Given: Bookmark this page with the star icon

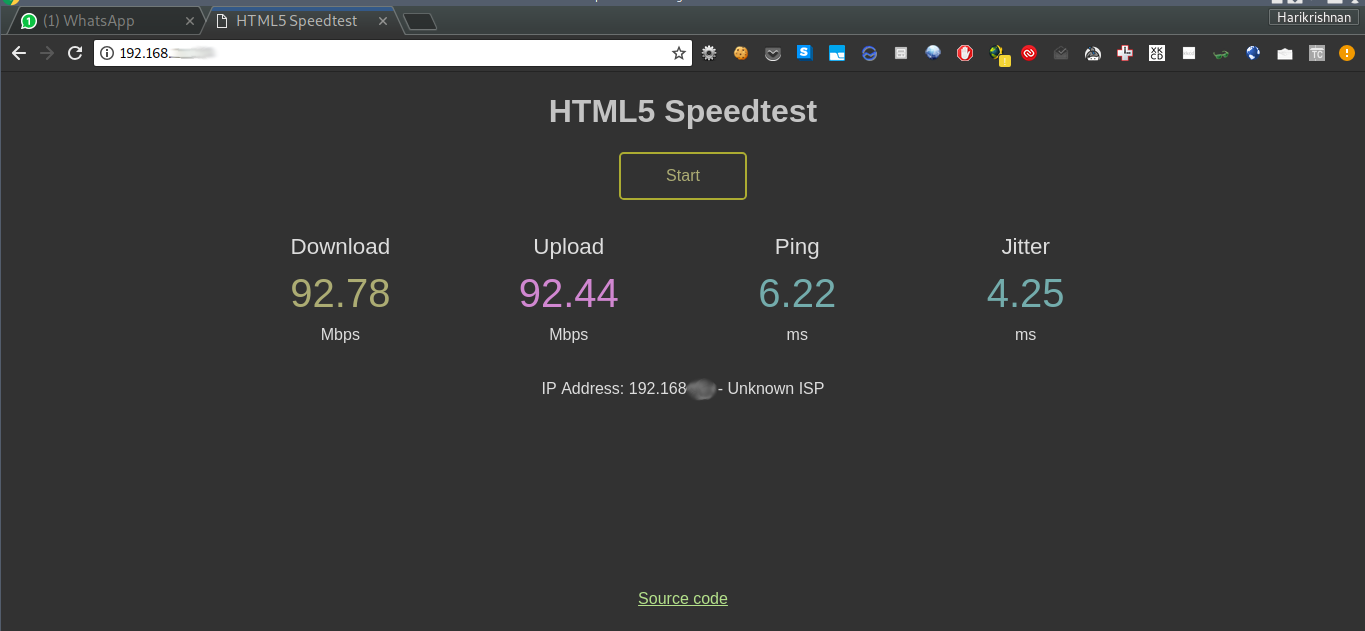Looking at the screenshot, I should pos(679,53).
